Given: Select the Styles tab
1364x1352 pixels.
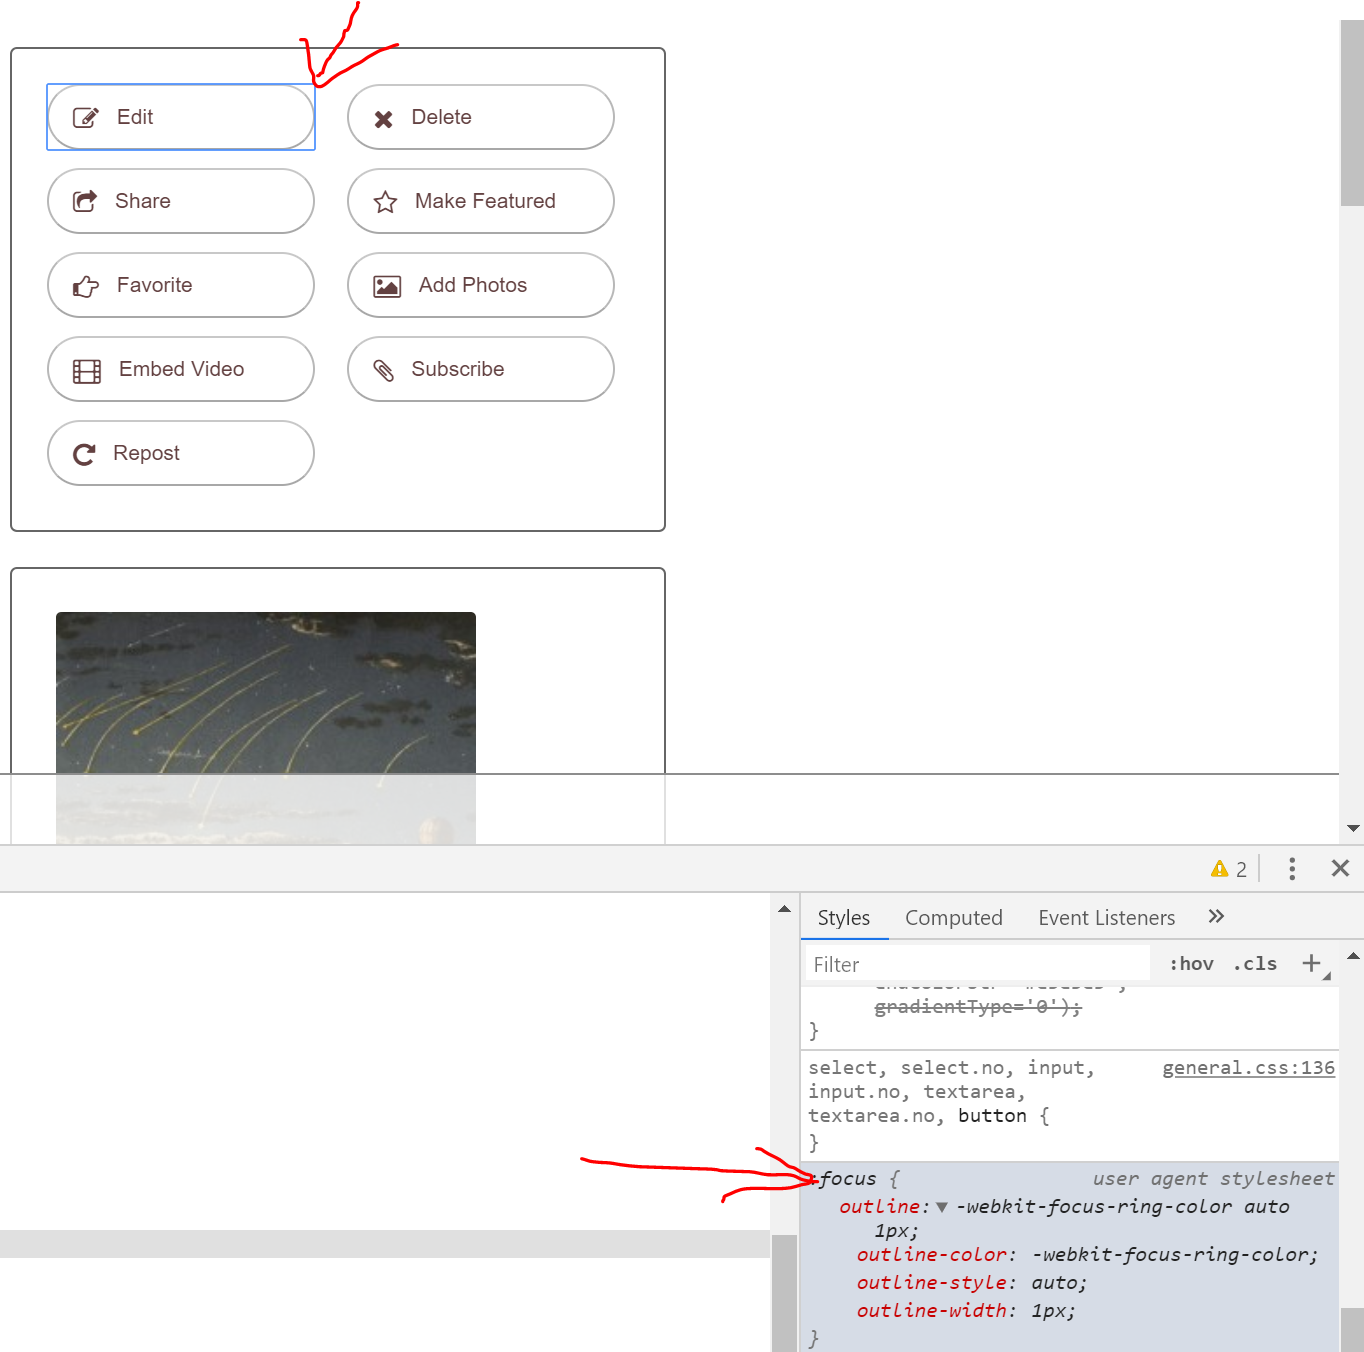Looking at the screenshot, I should (843, 918).
